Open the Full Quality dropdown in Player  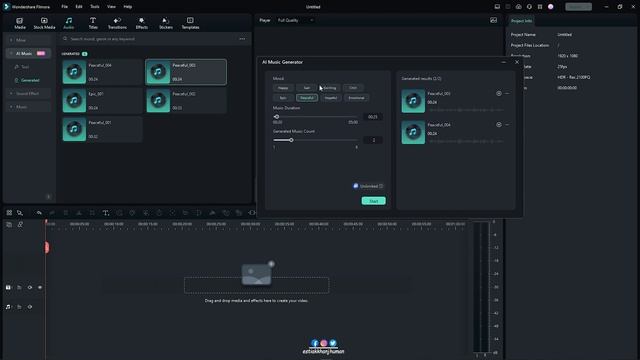point(296,20)
